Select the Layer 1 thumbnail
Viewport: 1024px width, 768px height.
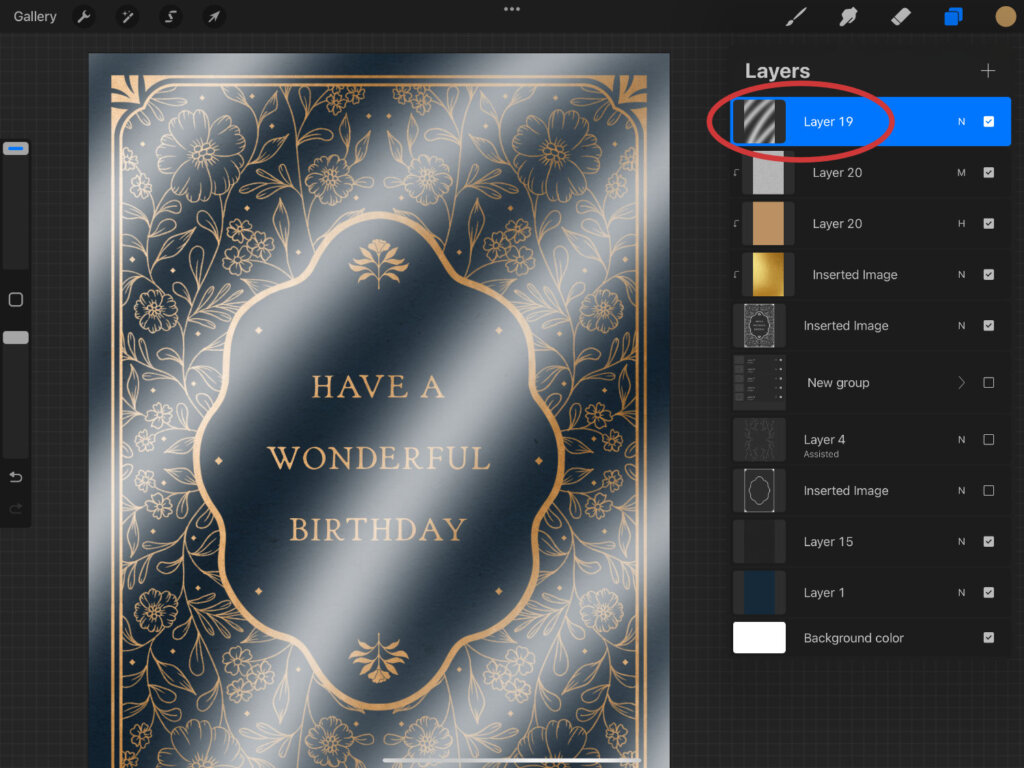pyautogui.click(x=759, y=593)
